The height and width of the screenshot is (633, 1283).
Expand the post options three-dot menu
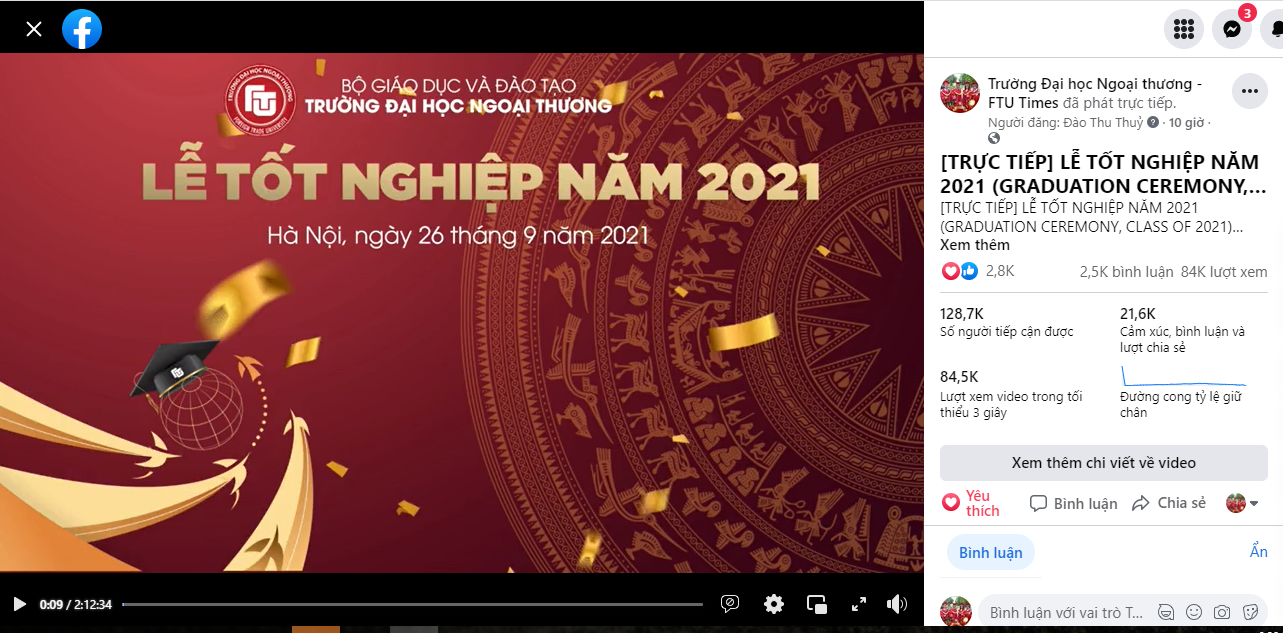1250,91
